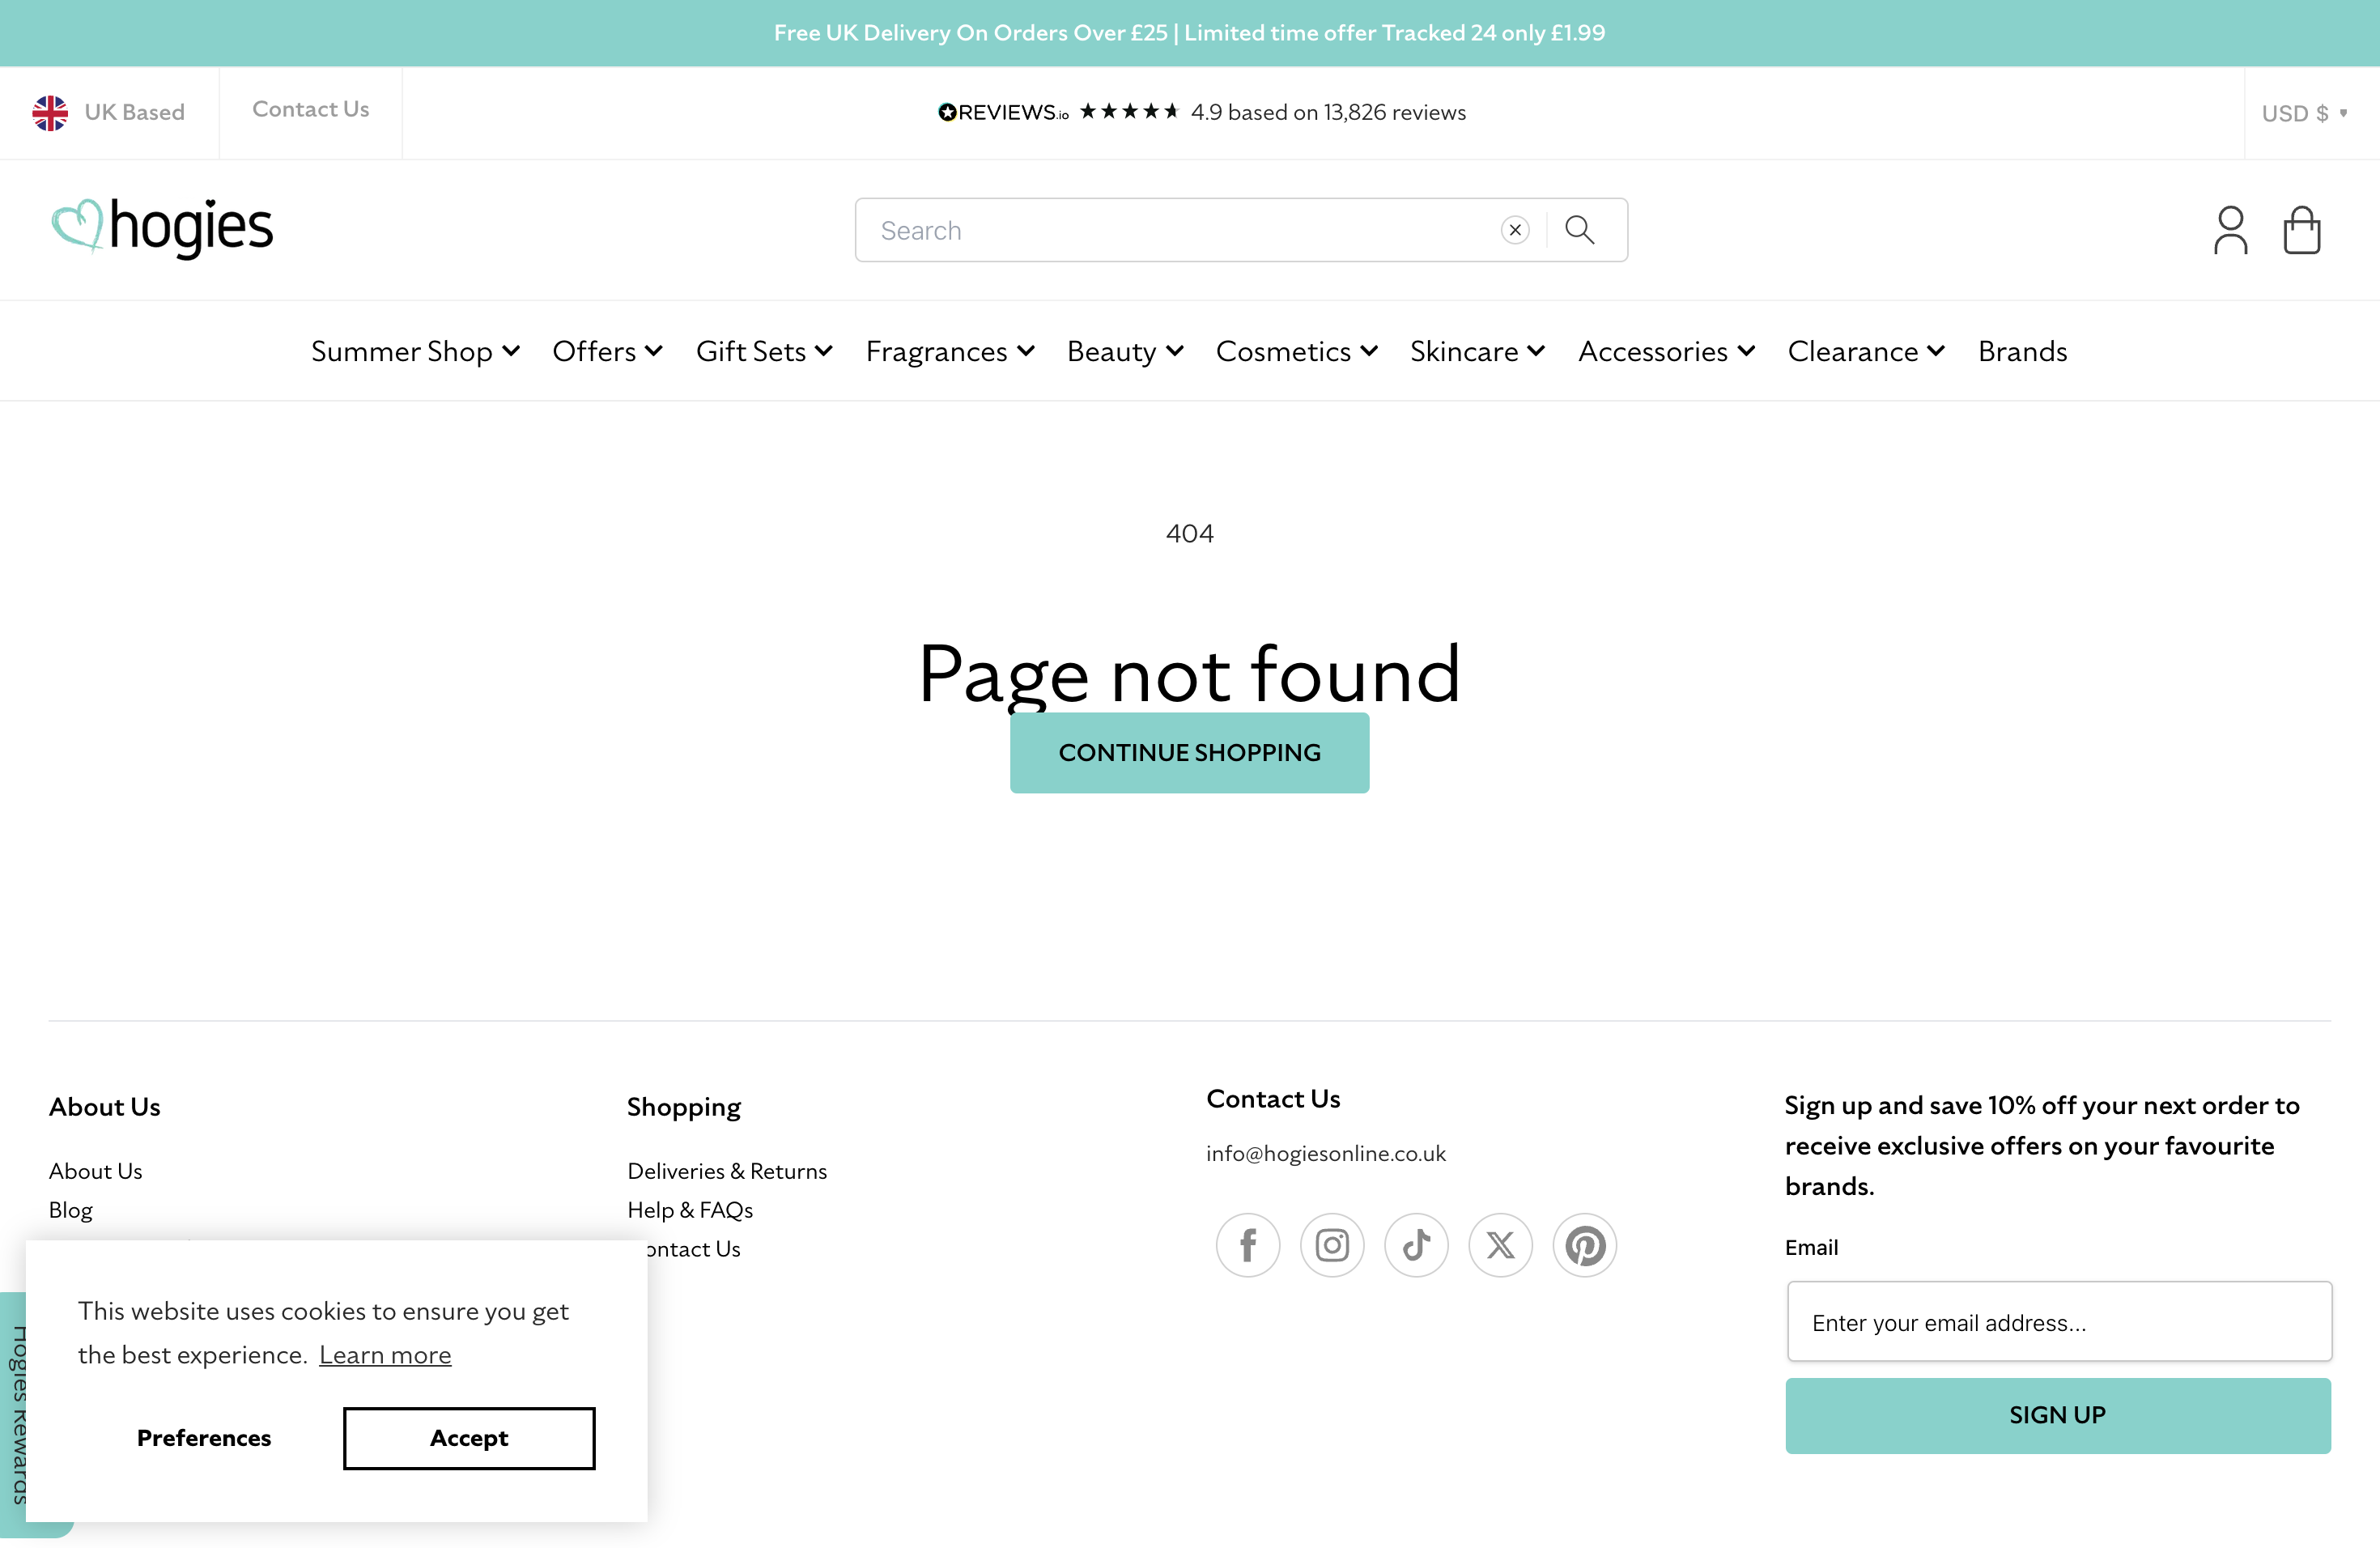The width and height of the screenshot is (2380, 1548).
Task: Open the TikTok icon in the footer
Action: click(x=1416, y=1245)
